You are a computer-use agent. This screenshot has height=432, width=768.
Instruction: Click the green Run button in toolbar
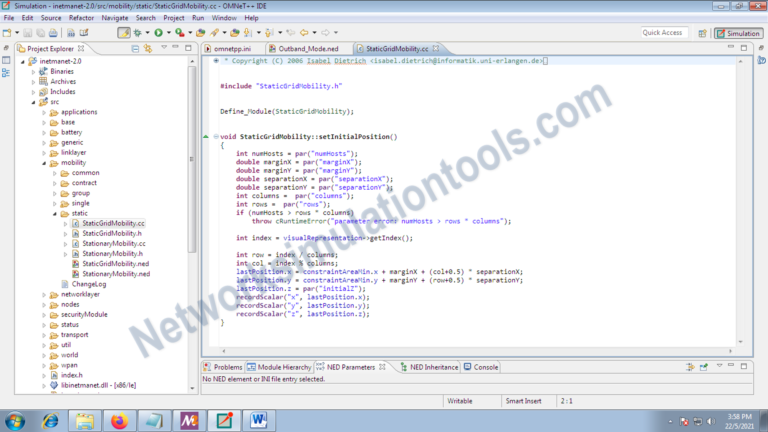(158, 33)
